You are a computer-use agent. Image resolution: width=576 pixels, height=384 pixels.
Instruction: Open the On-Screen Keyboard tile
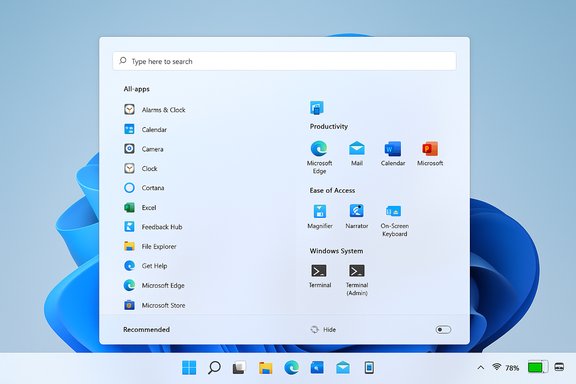[x=394, y=220]
